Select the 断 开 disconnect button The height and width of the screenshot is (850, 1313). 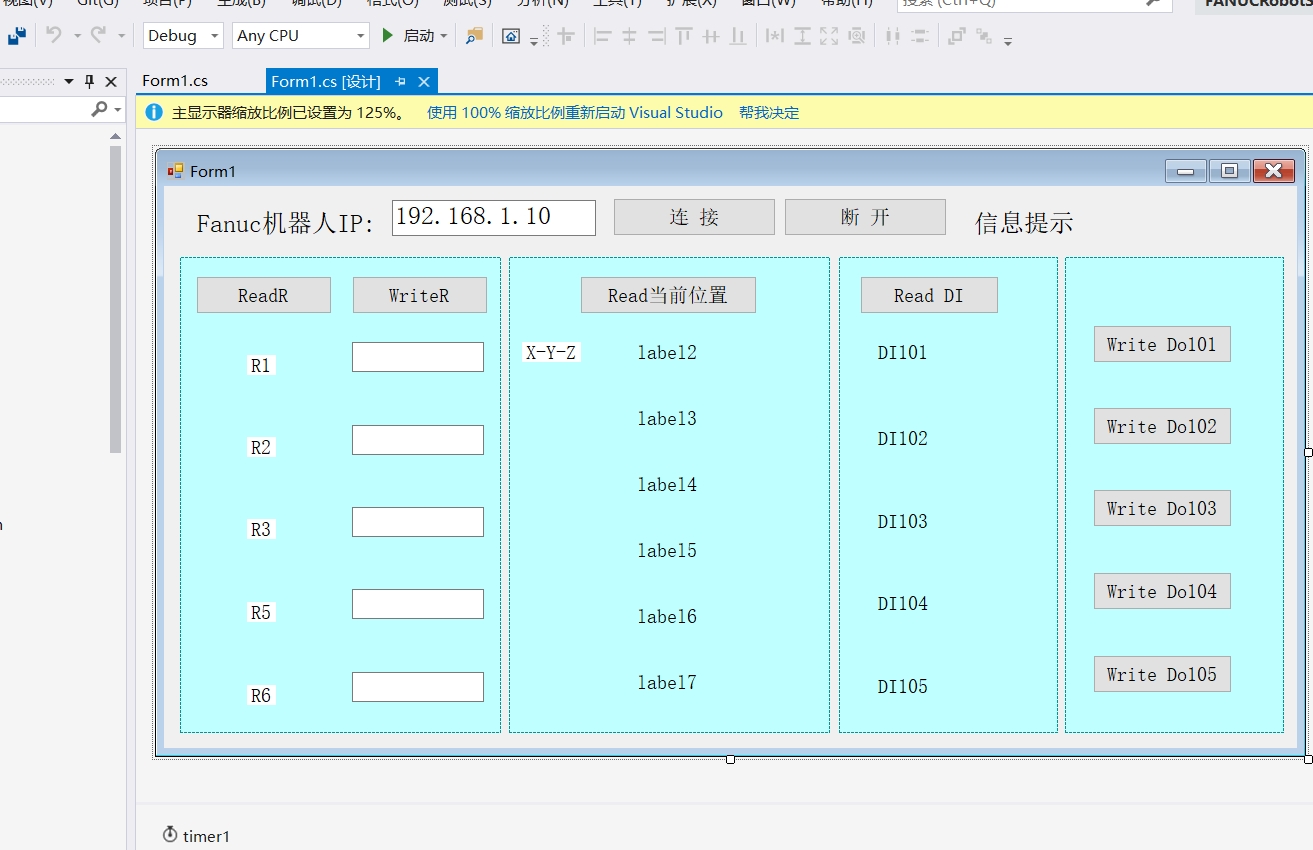coord(865,217)
